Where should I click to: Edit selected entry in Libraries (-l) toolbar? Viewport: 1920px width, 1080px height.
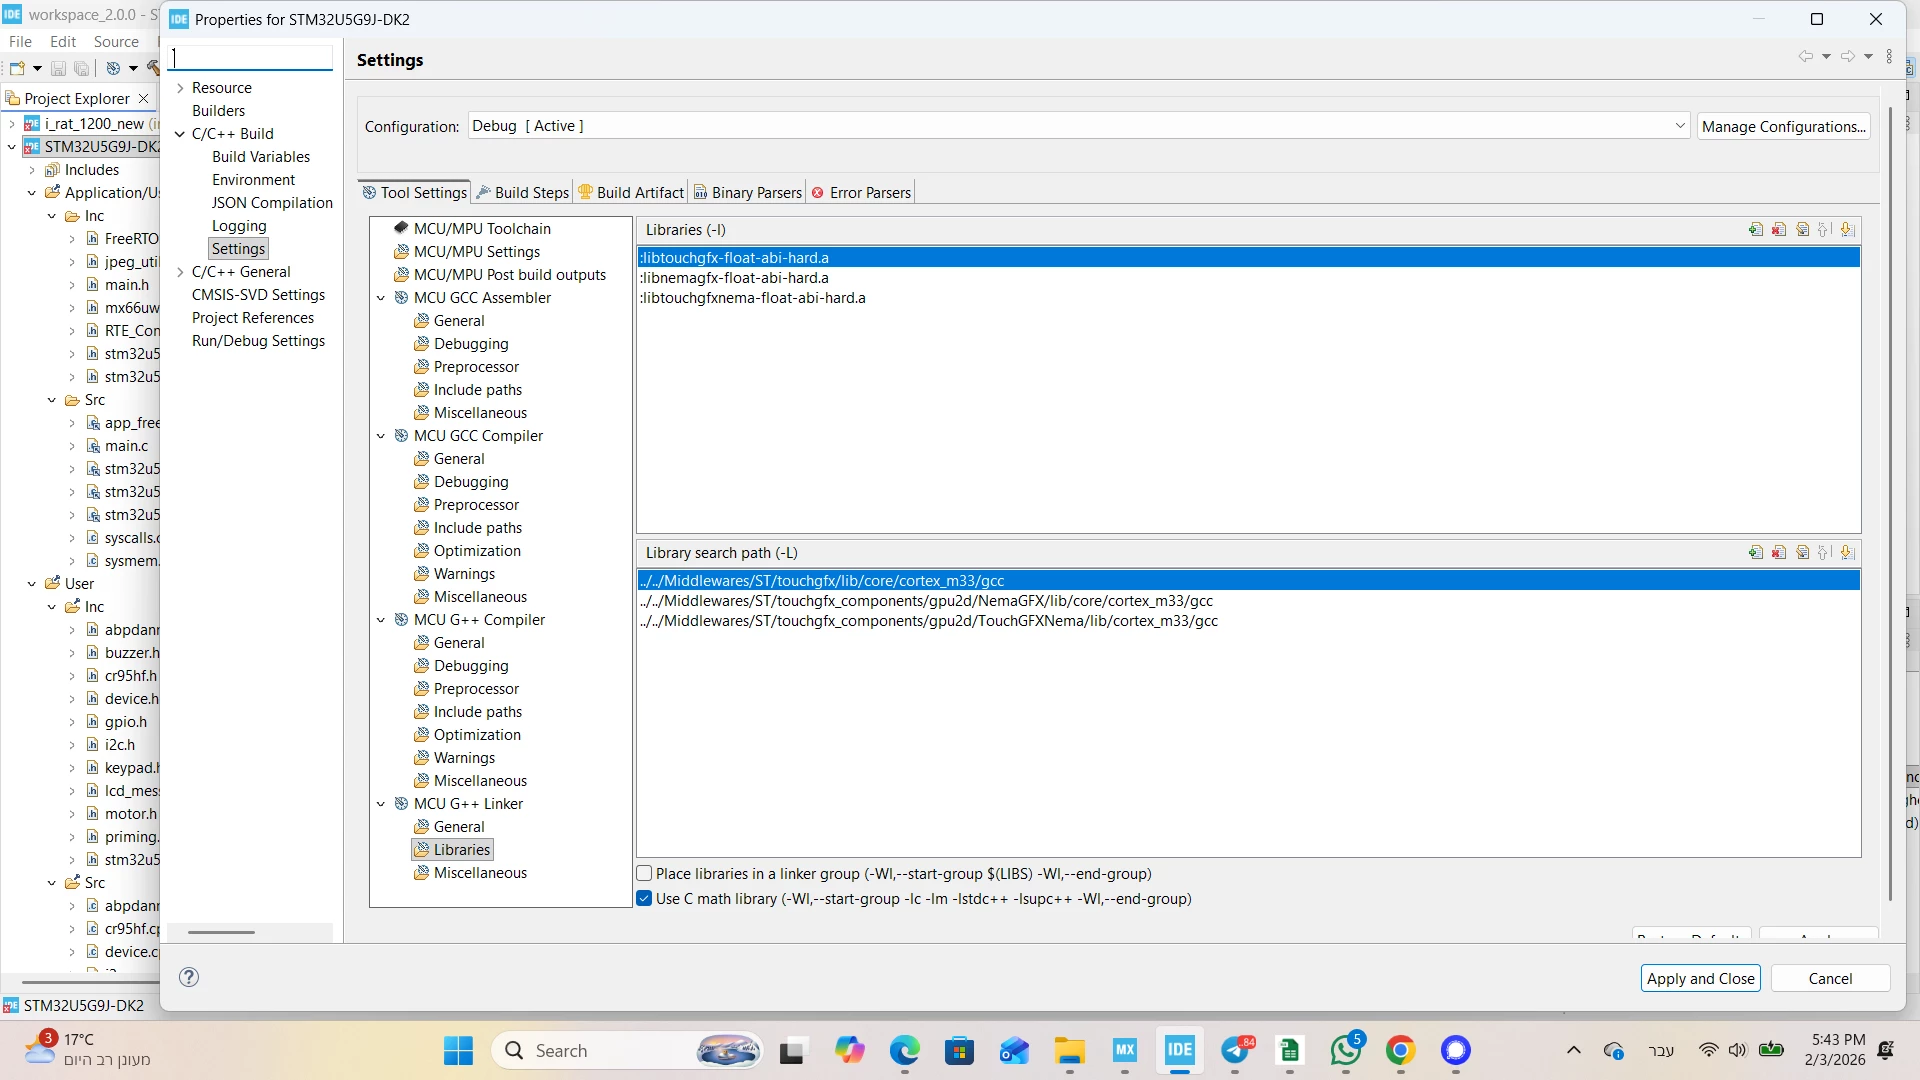pyautogui.click(x=1802, y=230)
